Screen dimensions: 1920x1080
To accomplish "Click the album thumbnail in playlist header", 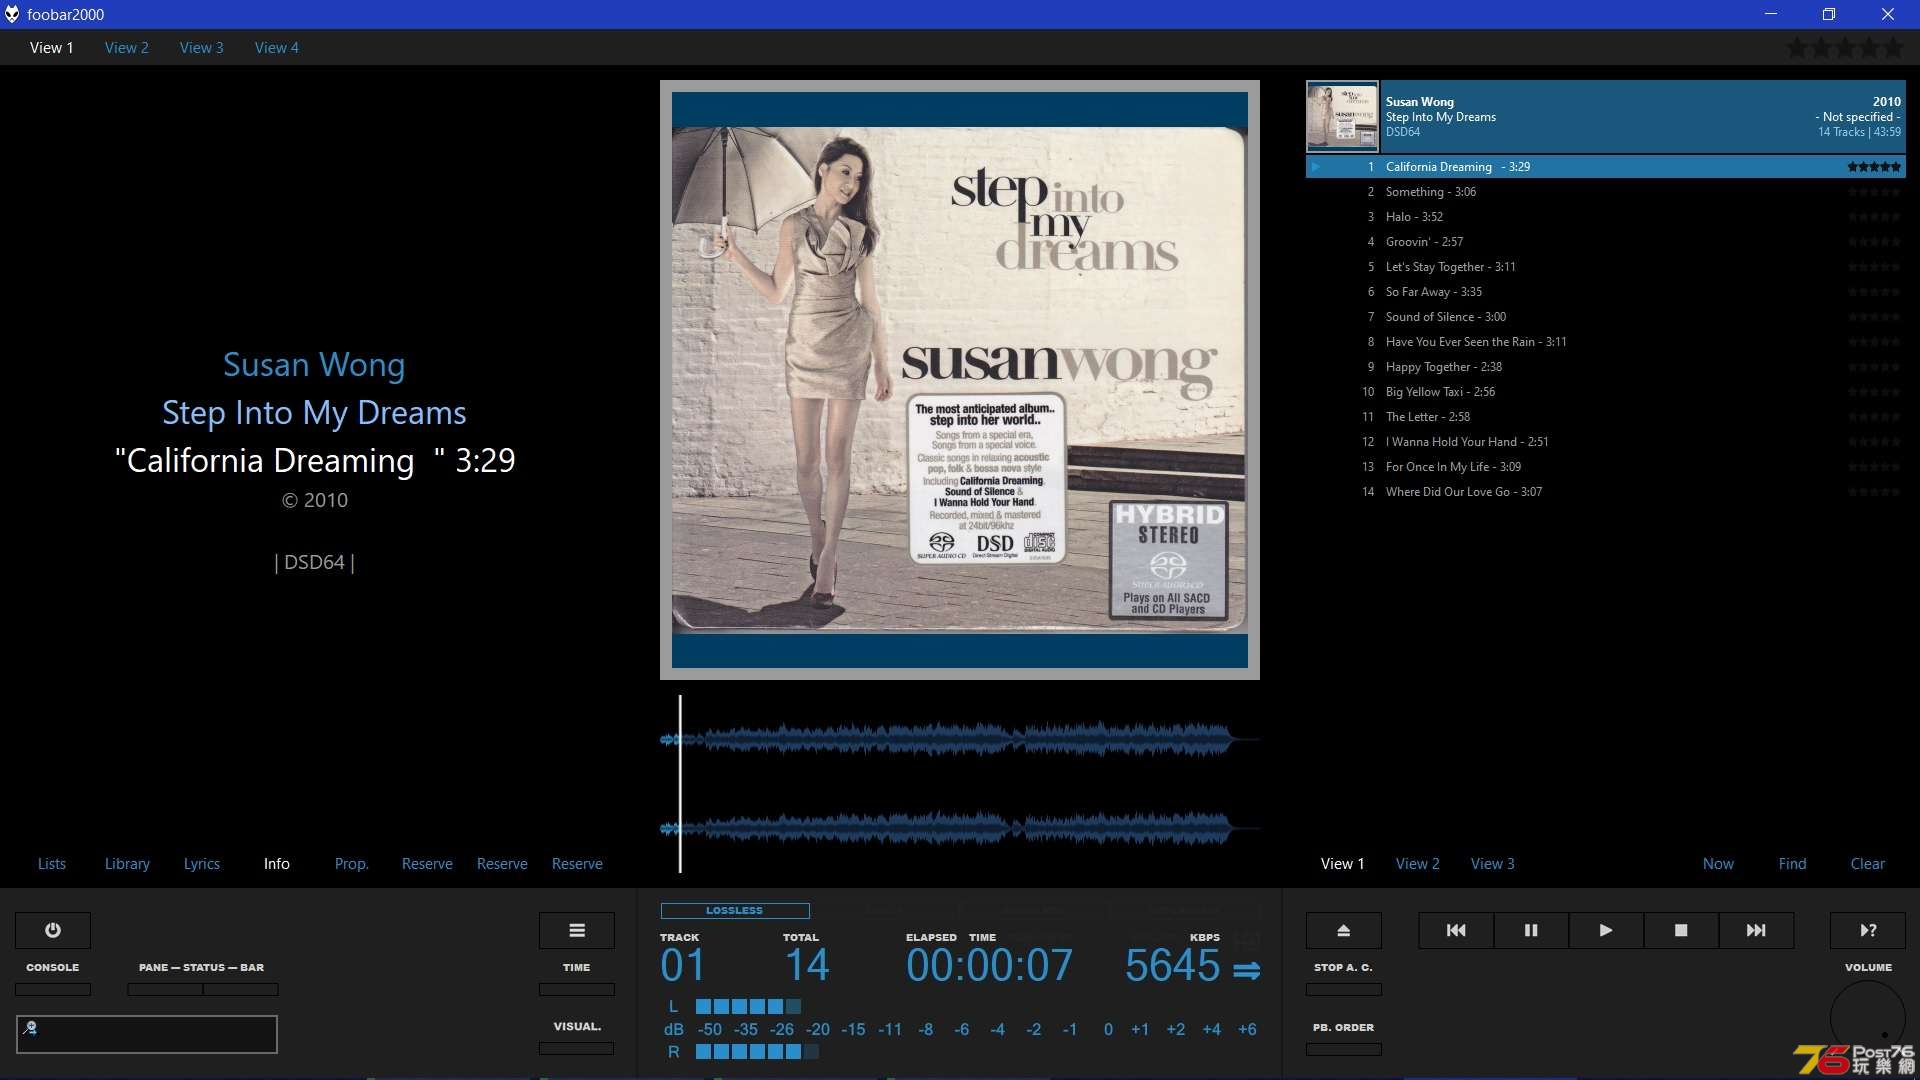I will tap(1343, 116).
